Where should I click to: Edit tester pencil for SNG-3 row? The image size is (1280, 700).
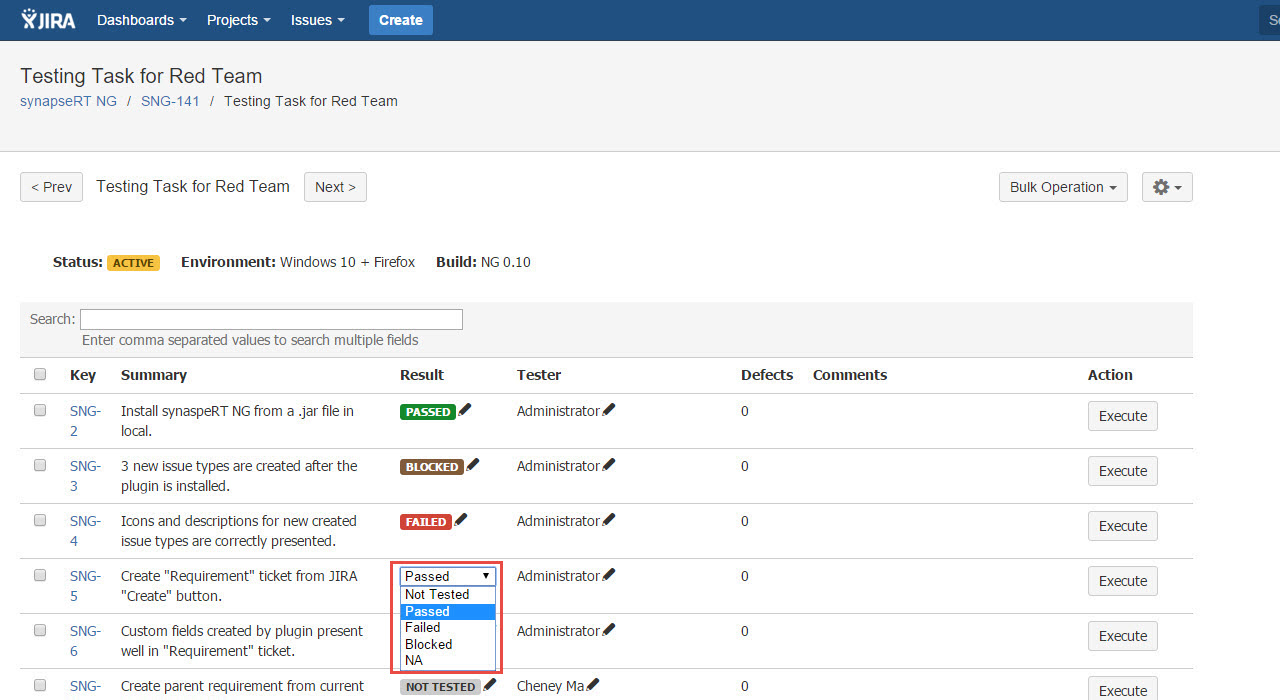pos(609,465)
